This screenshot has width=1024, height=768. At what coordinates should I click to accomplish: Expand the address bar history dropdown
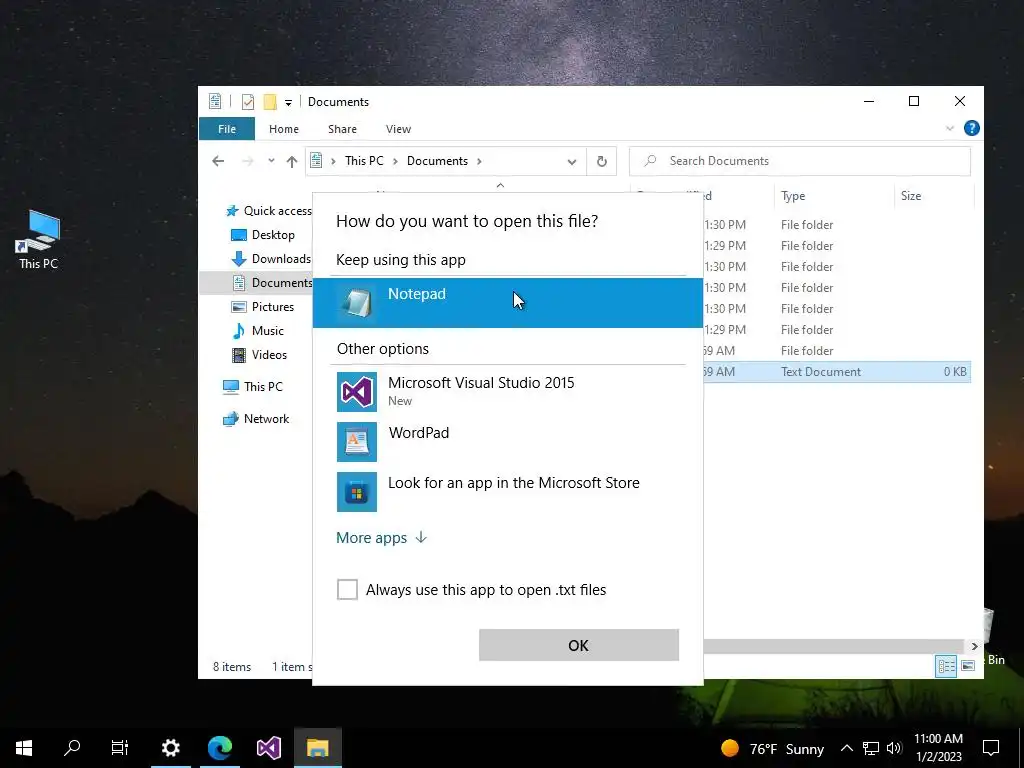coord(571,161)
